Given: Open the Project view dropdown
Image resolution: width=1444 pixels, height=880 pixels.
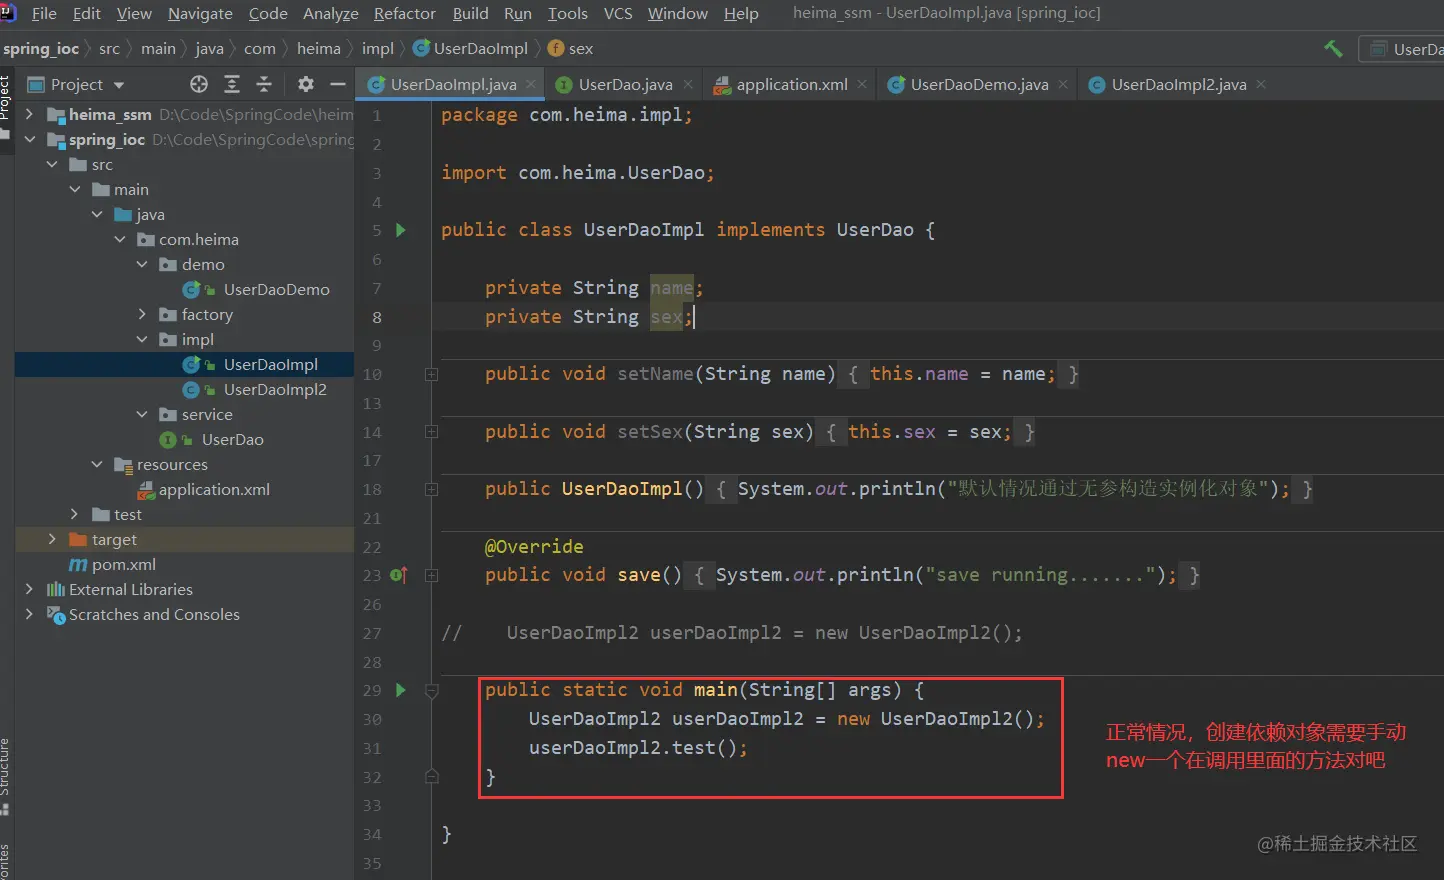Looking at the screenshot, I should 119,85.
